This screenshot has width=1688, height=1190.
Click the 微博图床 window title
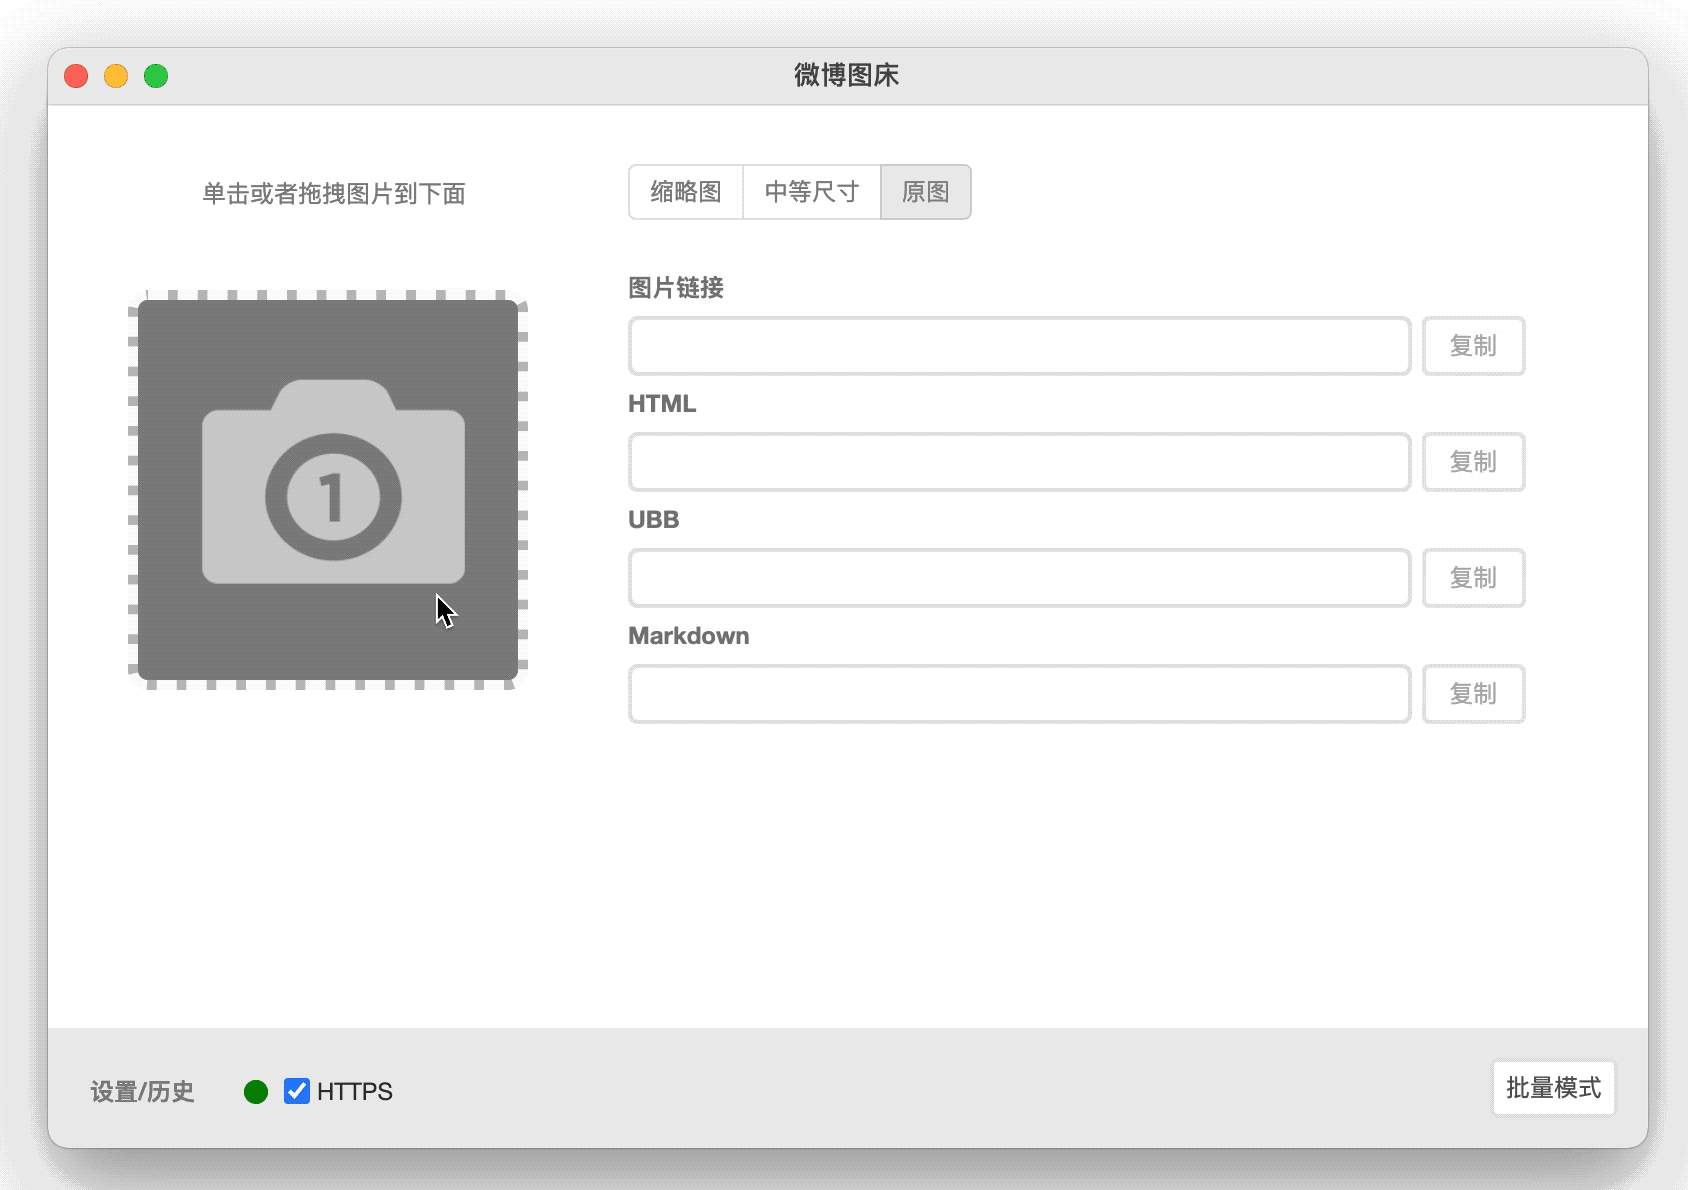click(x=846, y=75)
